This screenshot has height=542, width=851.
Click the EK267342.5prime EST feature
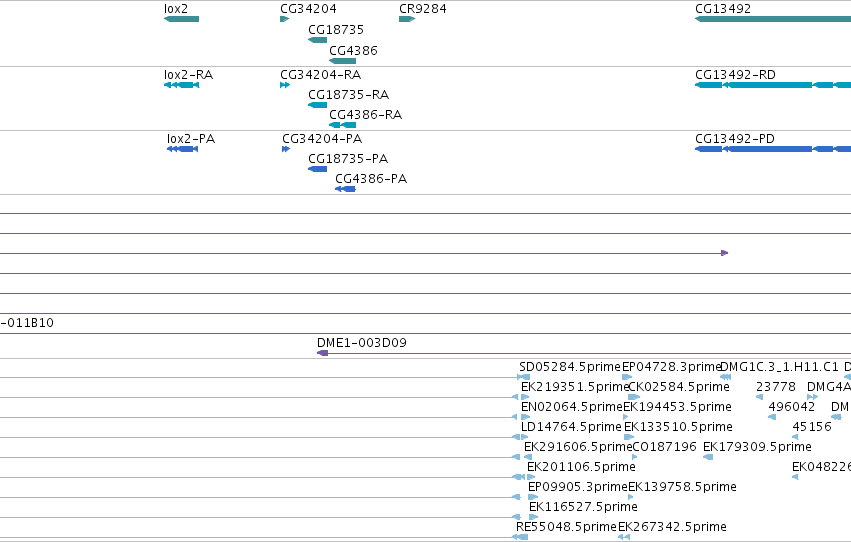624,537
